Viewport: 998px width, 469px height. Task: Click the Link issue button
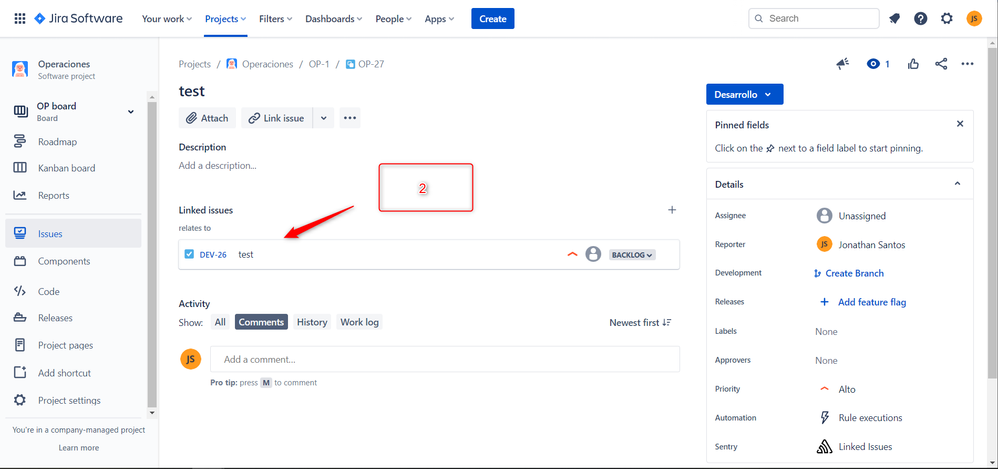[x=276, y=118]
